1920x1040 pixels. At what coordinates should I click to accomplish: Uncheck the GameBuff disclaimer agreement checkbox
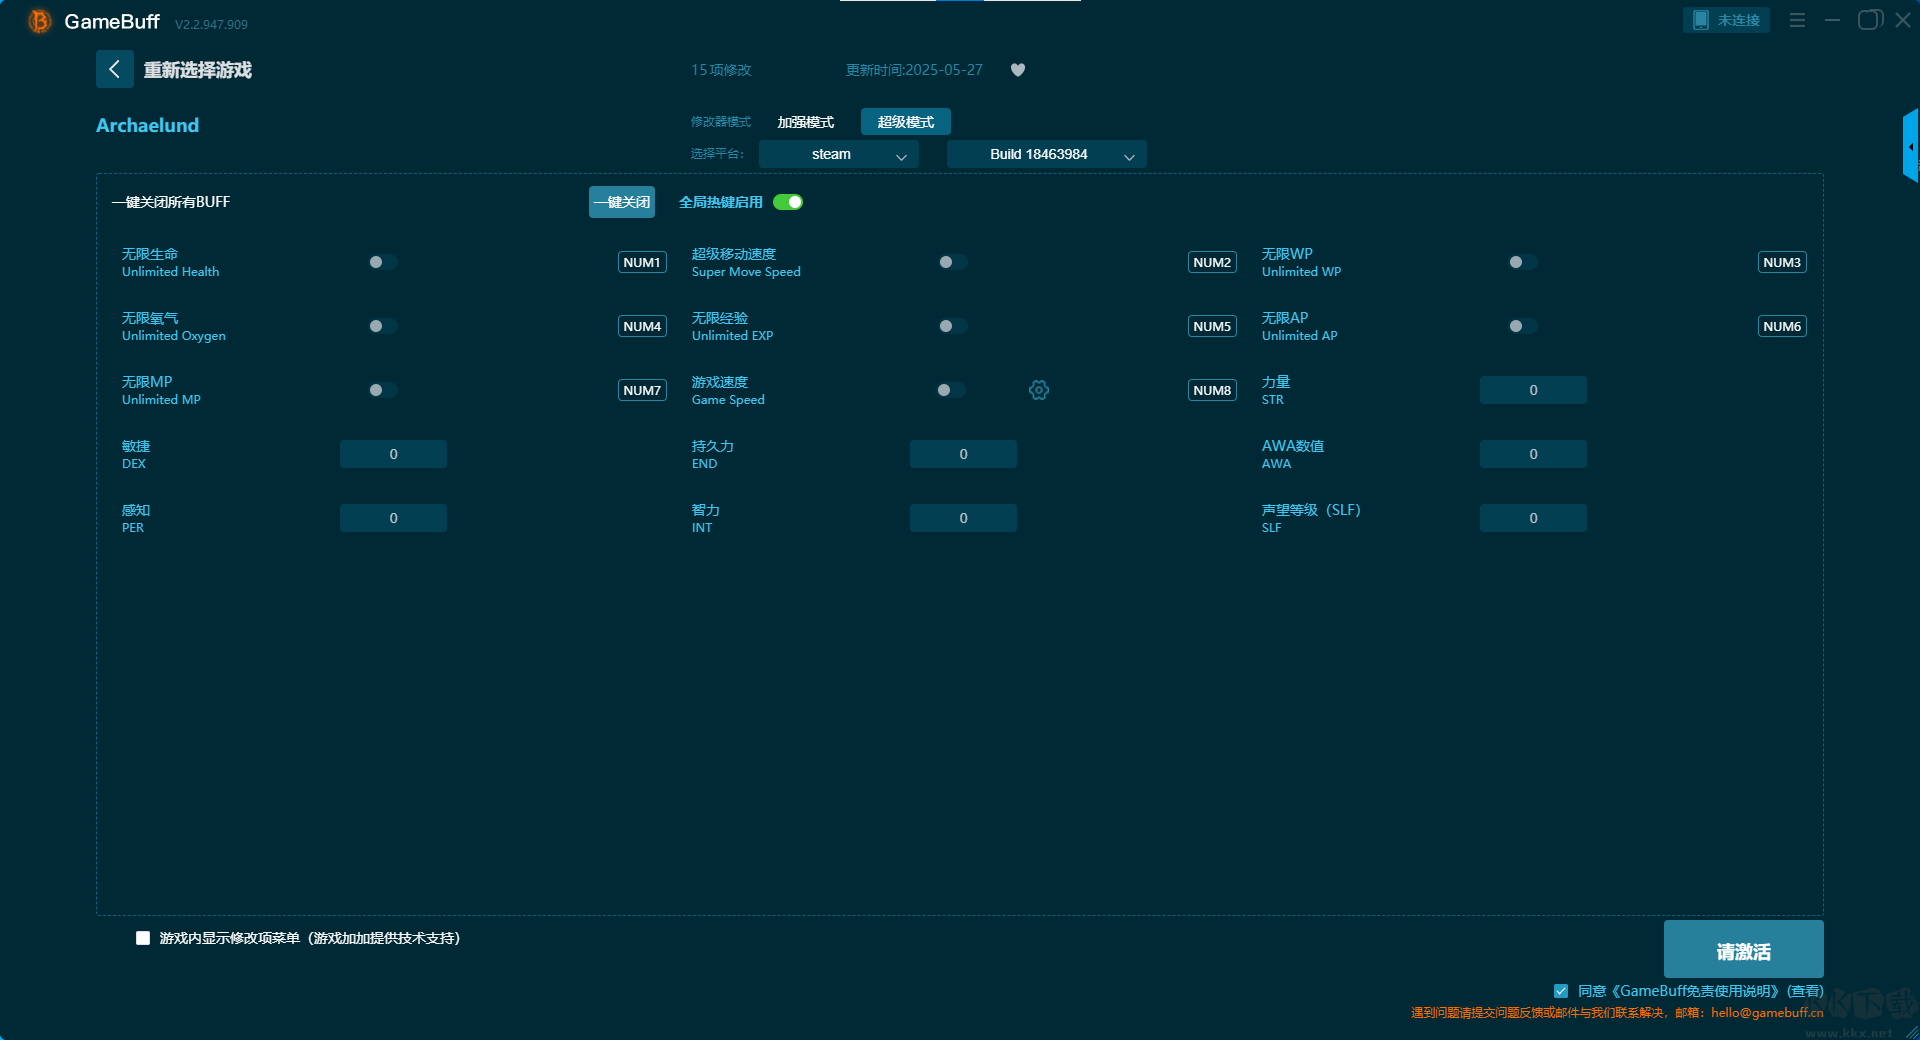click(x=1560, y=991)
